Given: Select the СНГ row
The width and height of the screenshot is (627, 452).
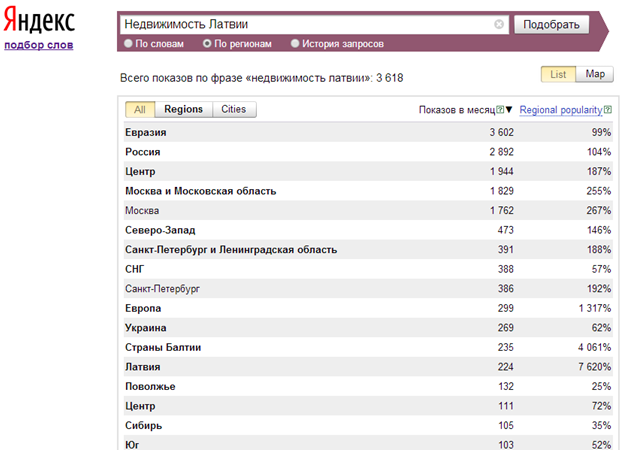Looking at the screenshot, I should (x=368, y=269).
